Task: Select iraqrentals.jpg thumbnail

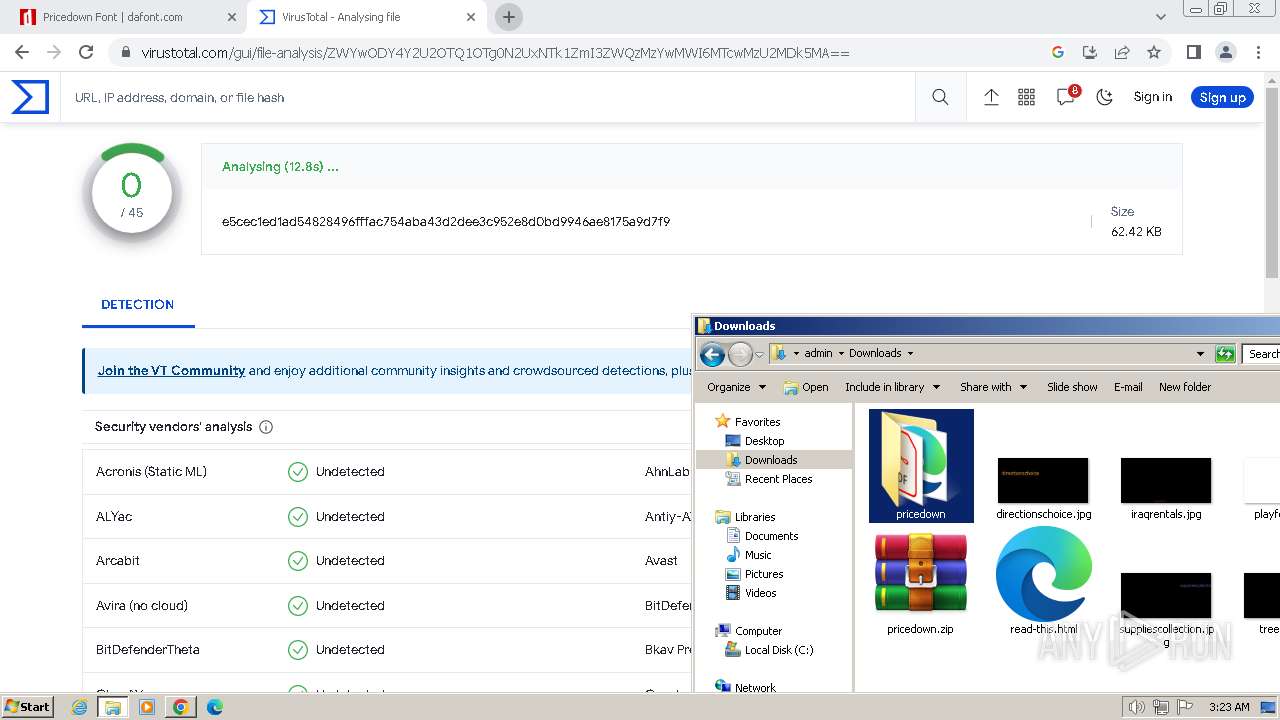Action: (1166, 488)
